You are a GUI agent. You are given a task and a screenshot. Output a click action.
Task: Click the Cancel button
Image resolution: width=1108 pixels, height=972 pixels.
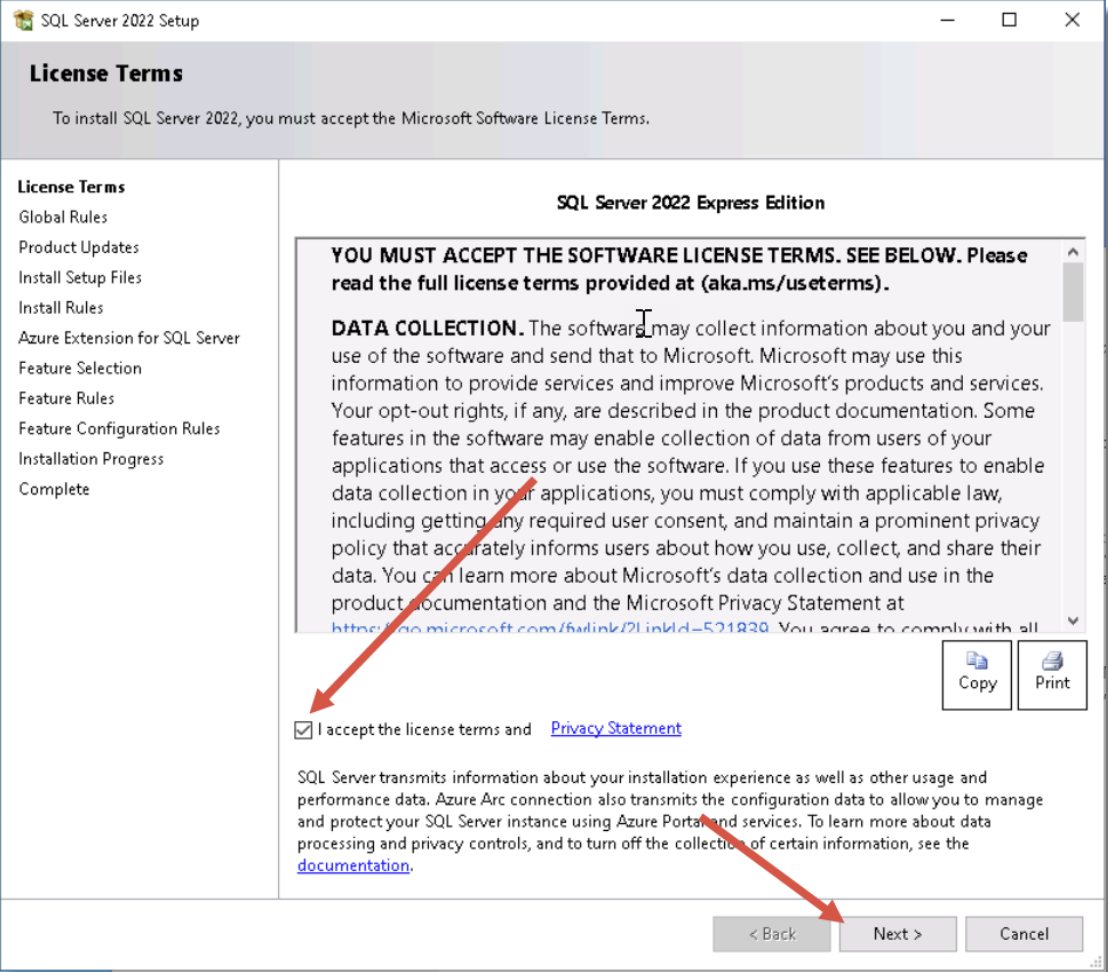pyautogui.click(x=1024, y=934)
